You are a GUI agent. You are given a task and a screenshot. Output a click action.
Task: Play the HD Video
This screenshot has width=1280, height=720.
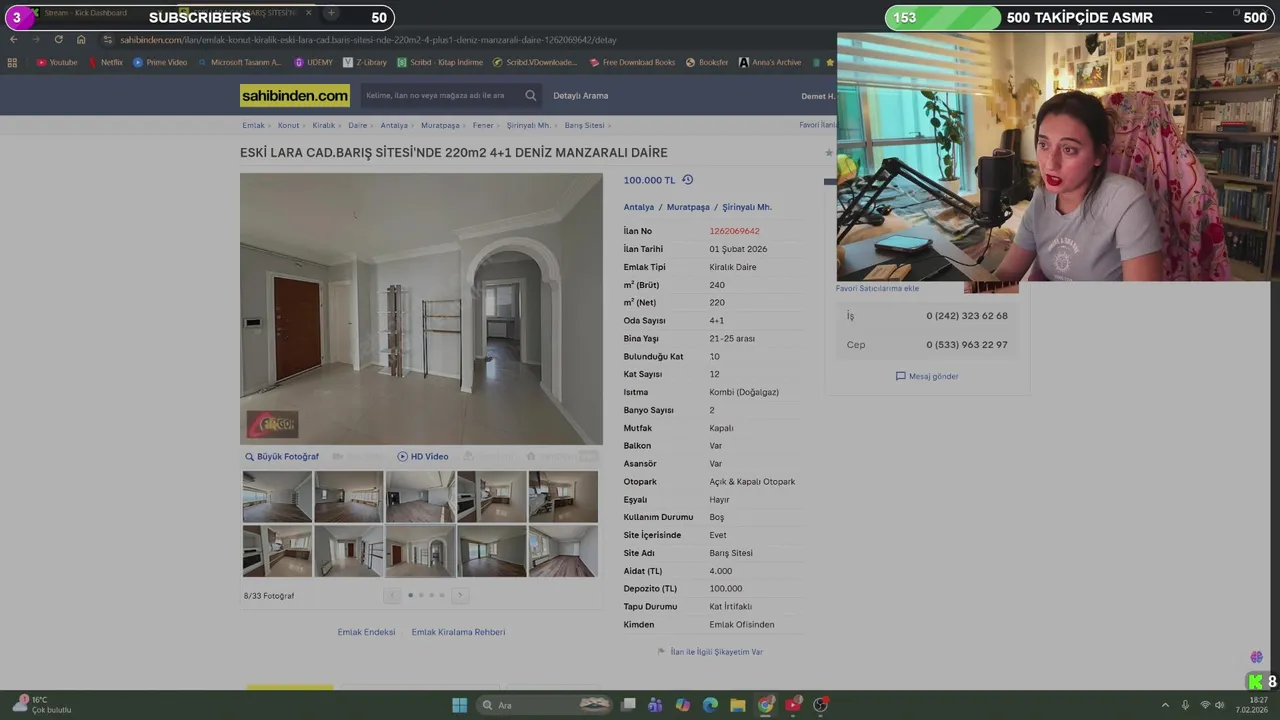point(423,457)
